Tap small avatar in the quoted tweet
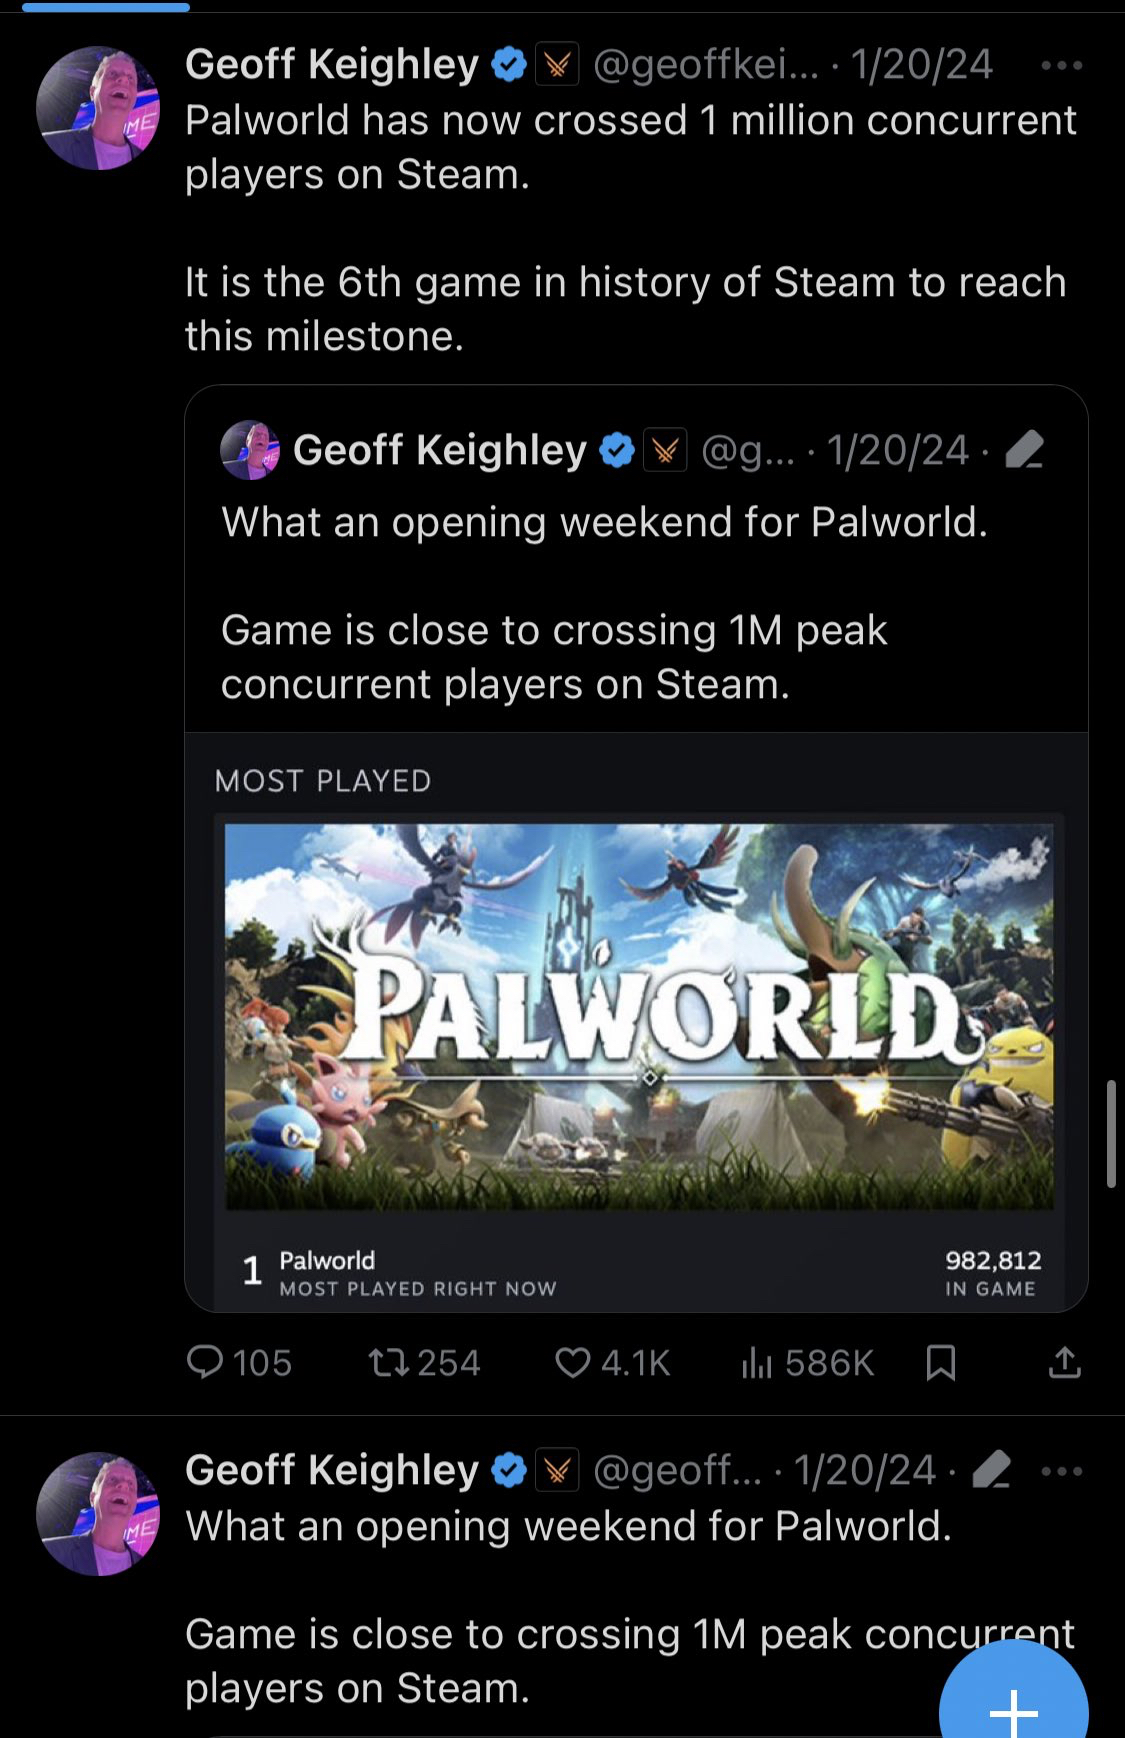 [250, 450]
